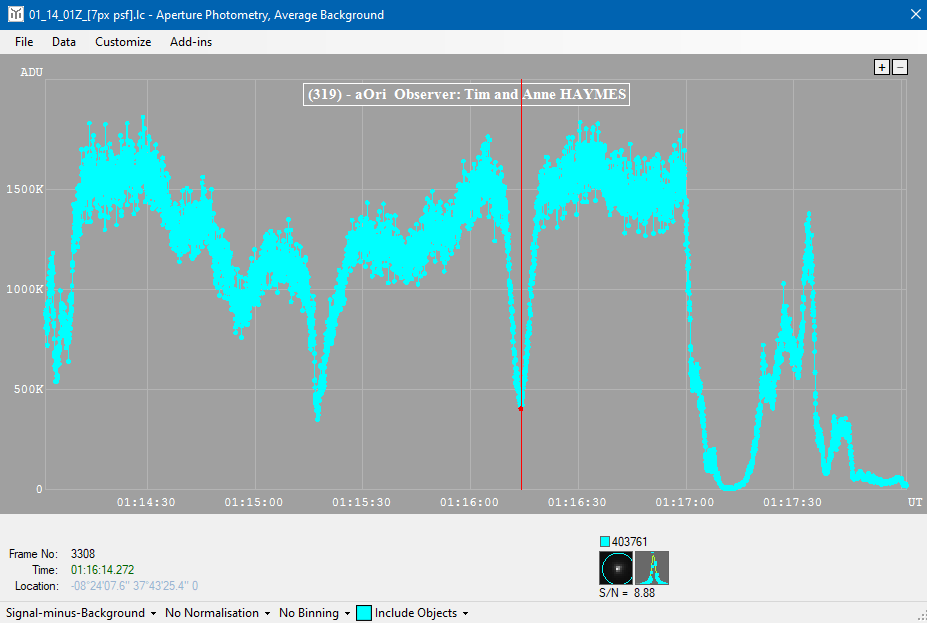Click the application icon in title bar
Image resolution: width=927 pixels, height=623 pixels.
14,15
